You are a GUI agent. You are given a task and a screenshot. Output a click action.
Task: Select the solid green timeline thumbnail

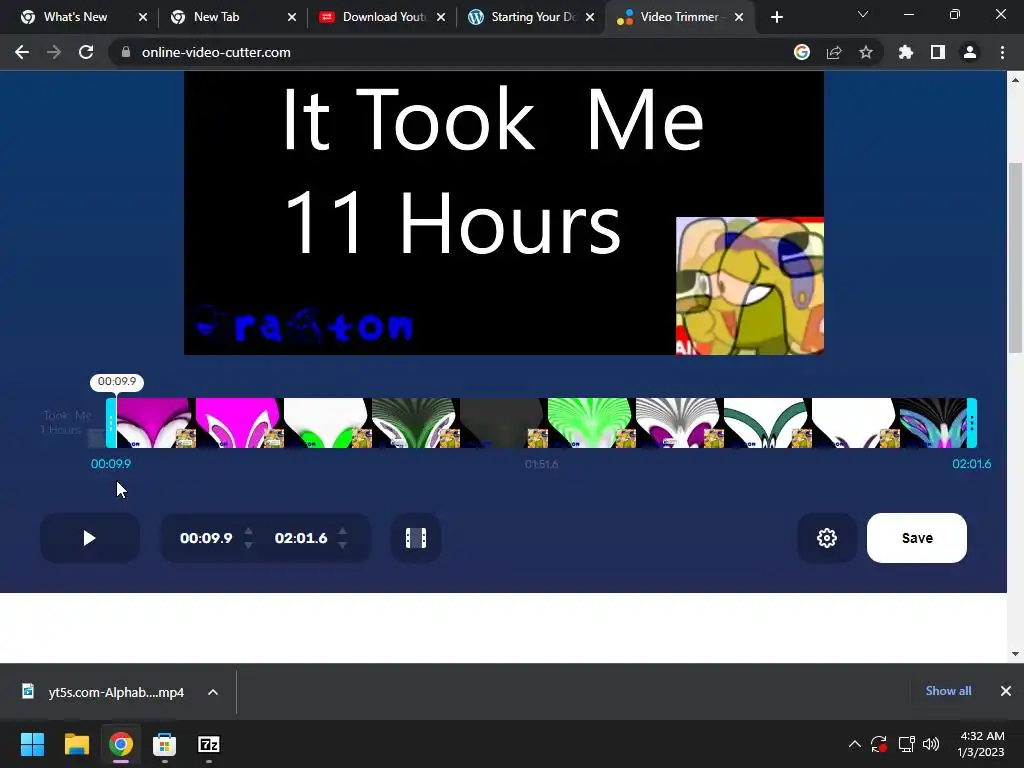(589, 423)
